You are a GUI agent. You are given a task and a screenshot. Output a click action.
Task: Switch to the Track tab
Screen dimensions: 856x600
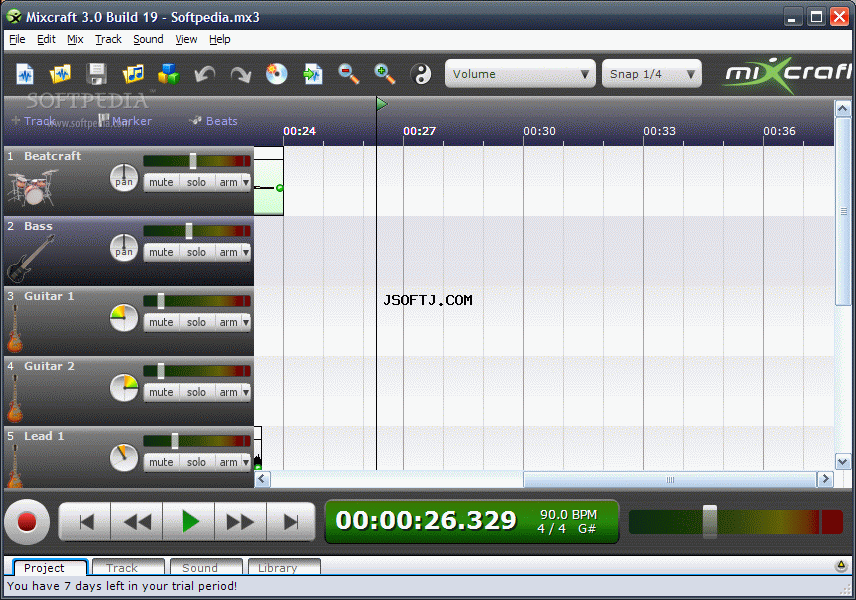tap(128, 567)
